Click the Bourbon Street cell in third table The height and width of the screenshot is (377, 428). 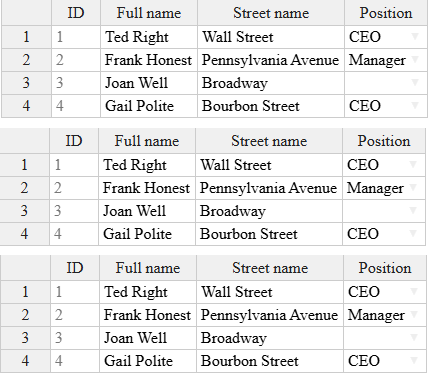tap(270, 361)
